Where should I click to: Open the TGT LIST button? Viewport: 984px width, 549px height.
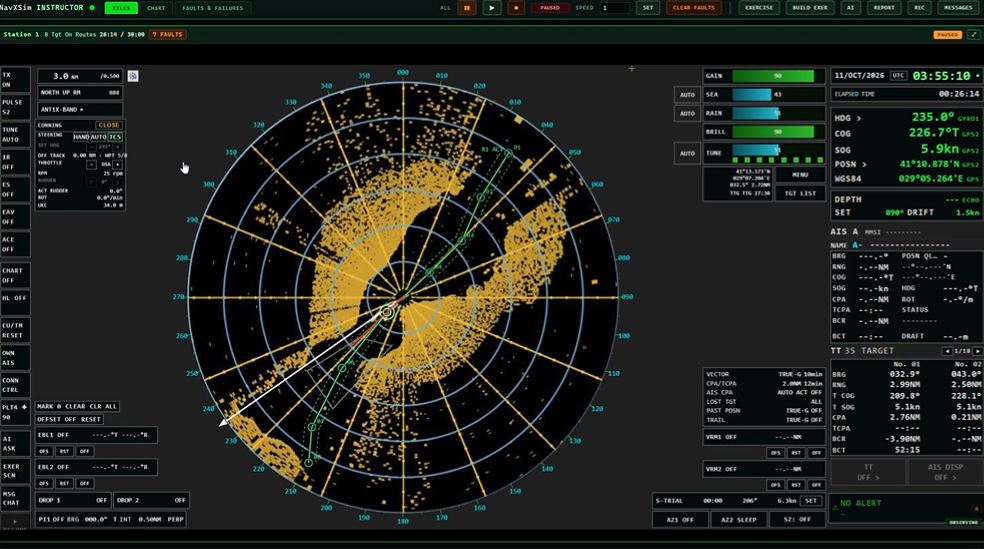click(x=800, y=193)
